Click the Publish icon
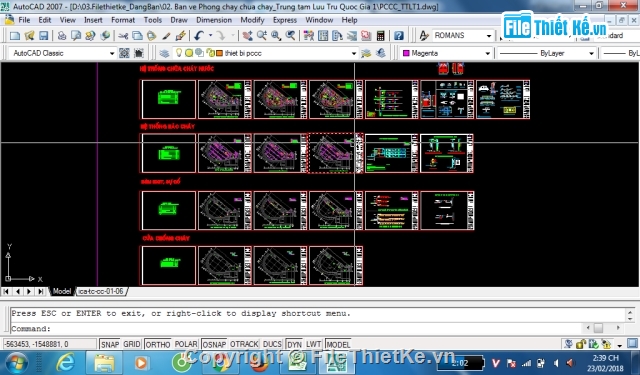 tap(90, 36)
